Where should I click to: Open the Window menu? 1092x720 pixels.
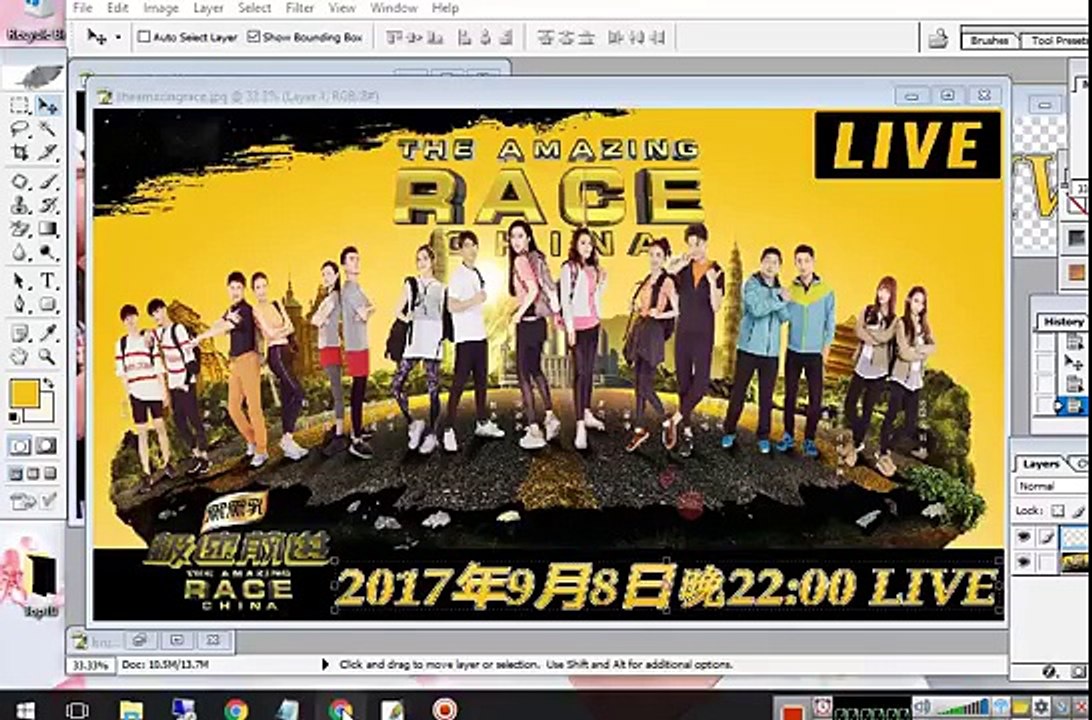(x=393, y=8)
